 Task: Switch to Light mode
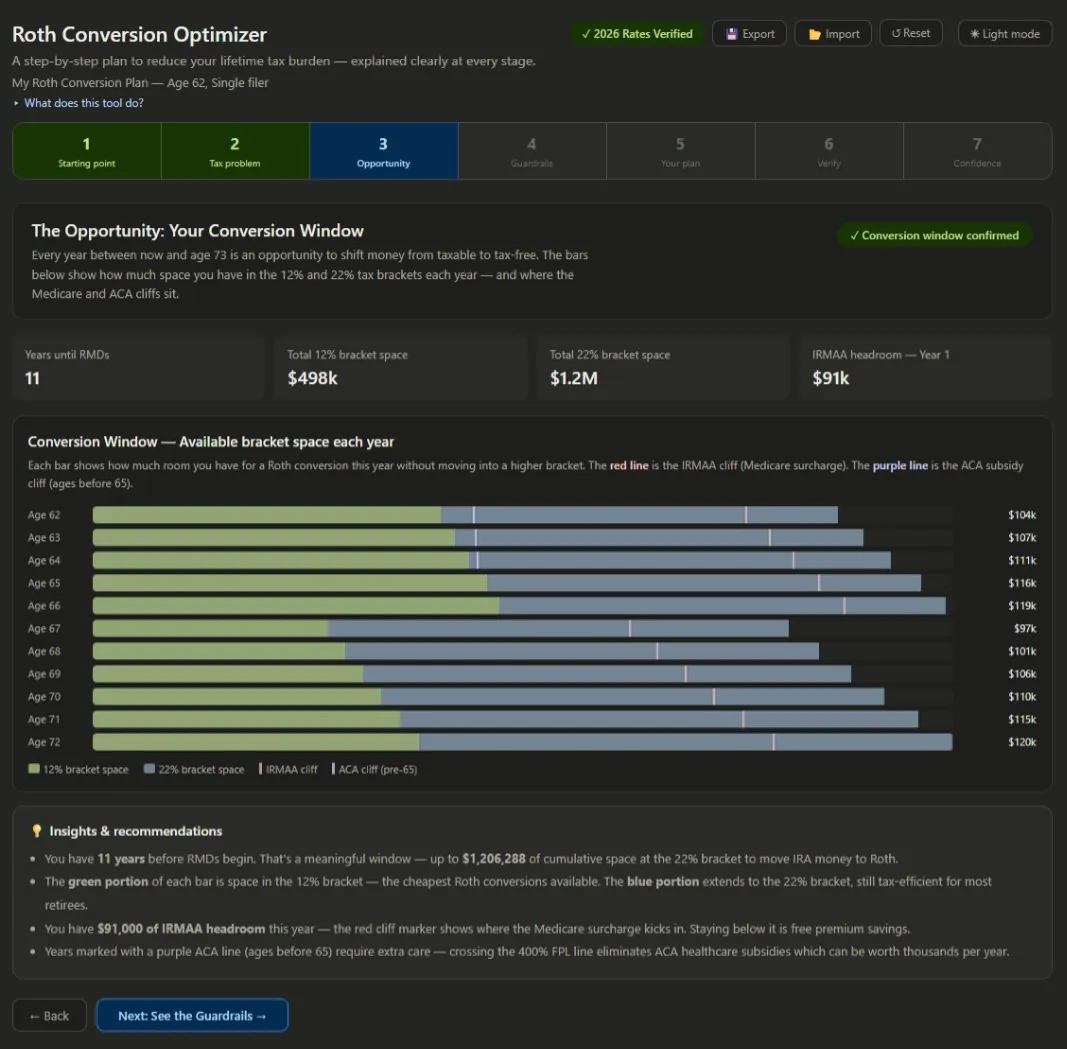[x=1004, y=33]
